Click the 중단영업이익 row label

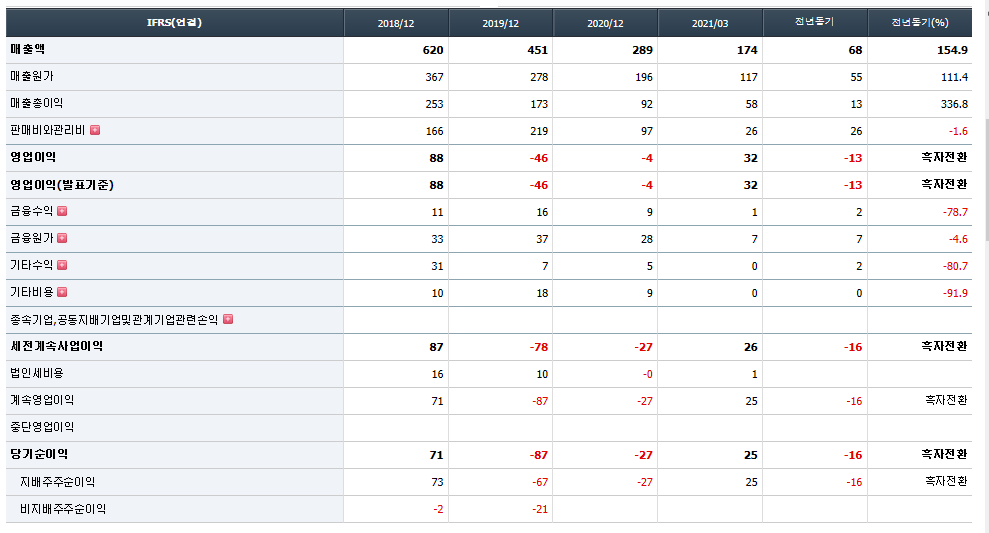[42, 428]
